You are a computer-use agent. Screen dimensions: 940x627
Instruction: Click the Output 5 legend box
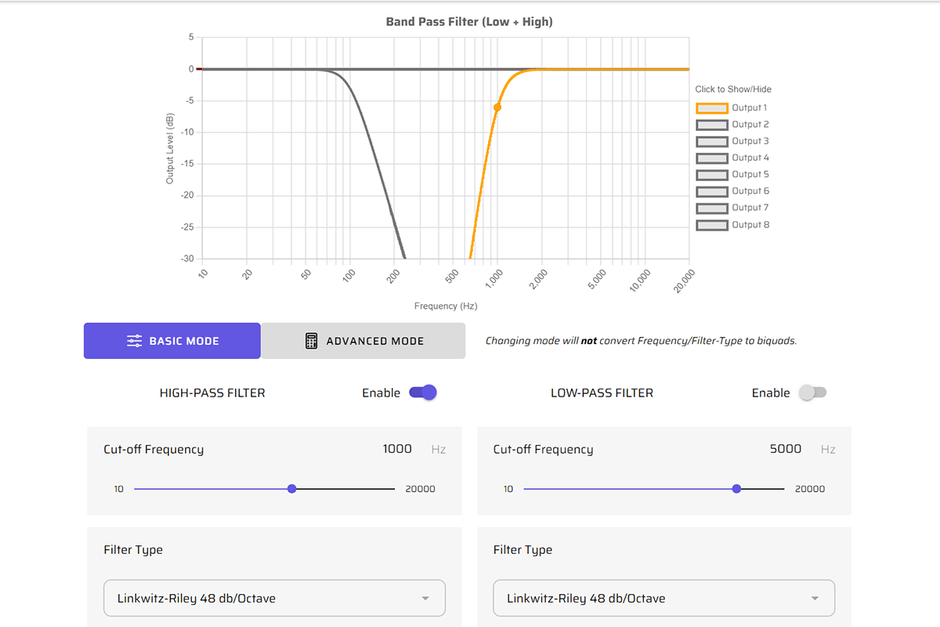click(711, 175)
